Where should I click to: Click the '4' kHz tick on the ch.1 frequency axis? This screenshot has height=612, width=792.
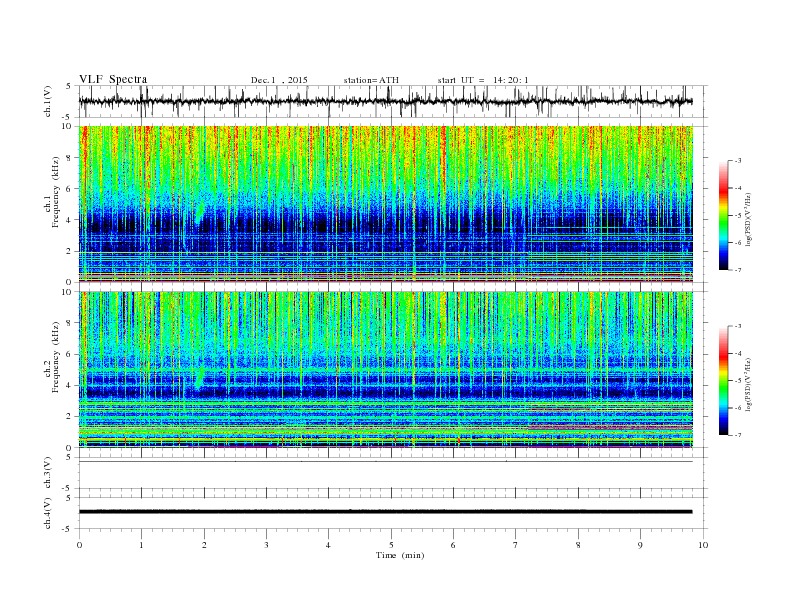70,220
